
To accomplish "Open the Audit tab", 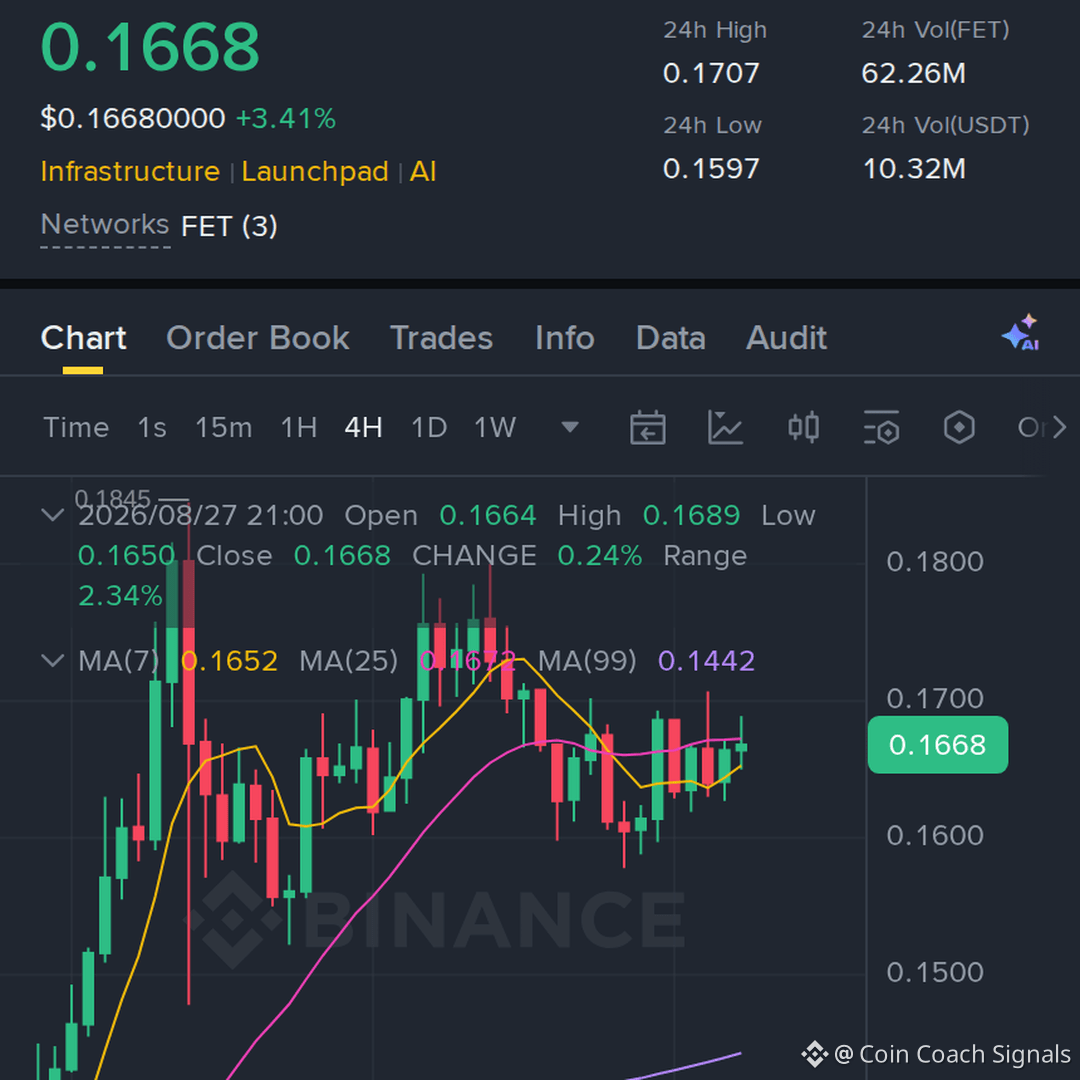I will [787, 338].
